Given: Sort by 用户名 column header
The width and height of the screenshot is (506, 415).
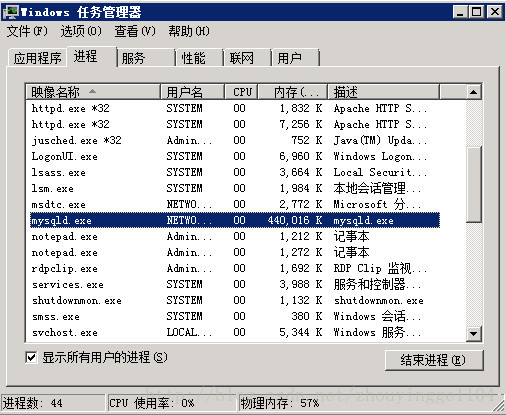Looking at the screenshot, I should [192, 92].
